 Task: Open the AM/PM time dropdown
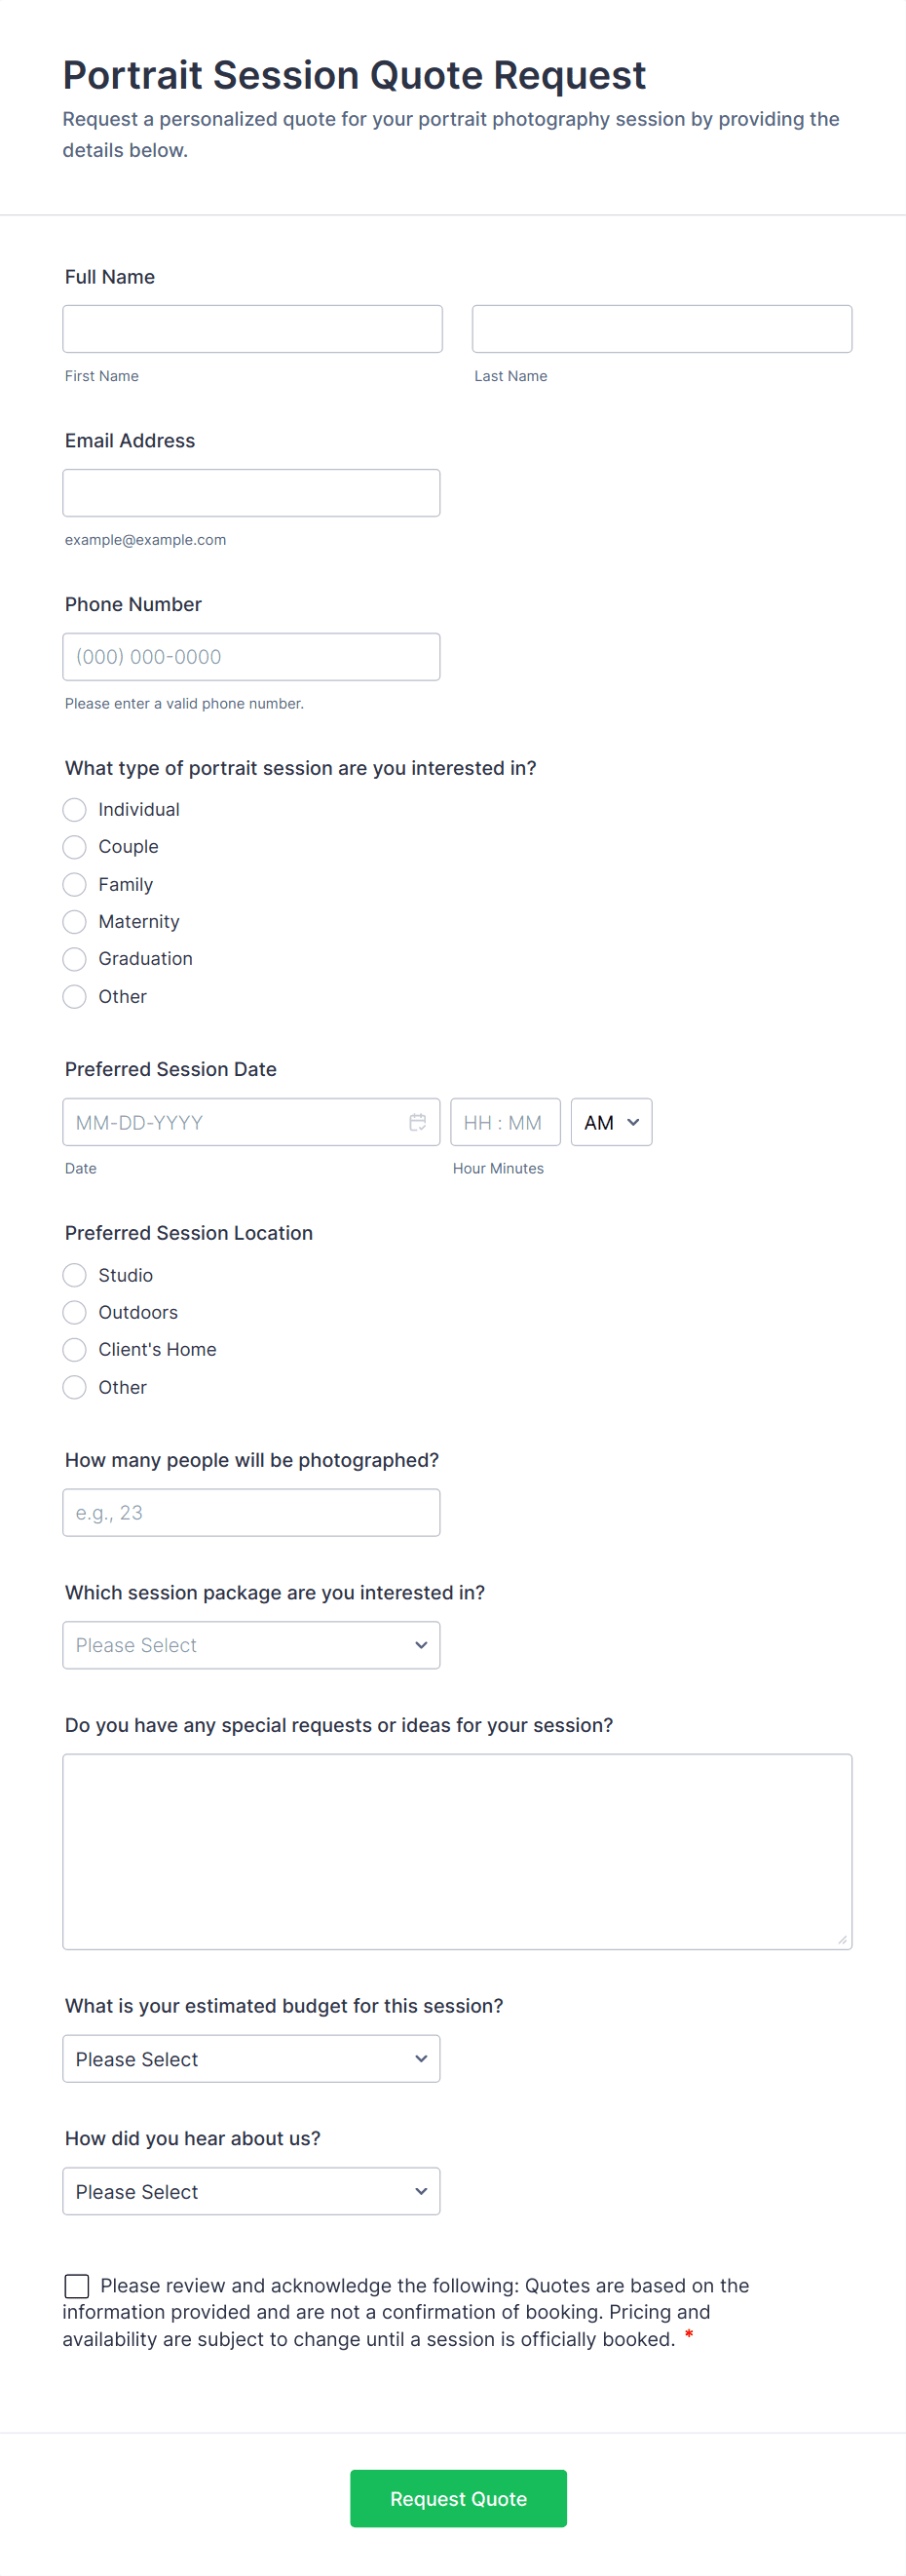[611, 1122]
